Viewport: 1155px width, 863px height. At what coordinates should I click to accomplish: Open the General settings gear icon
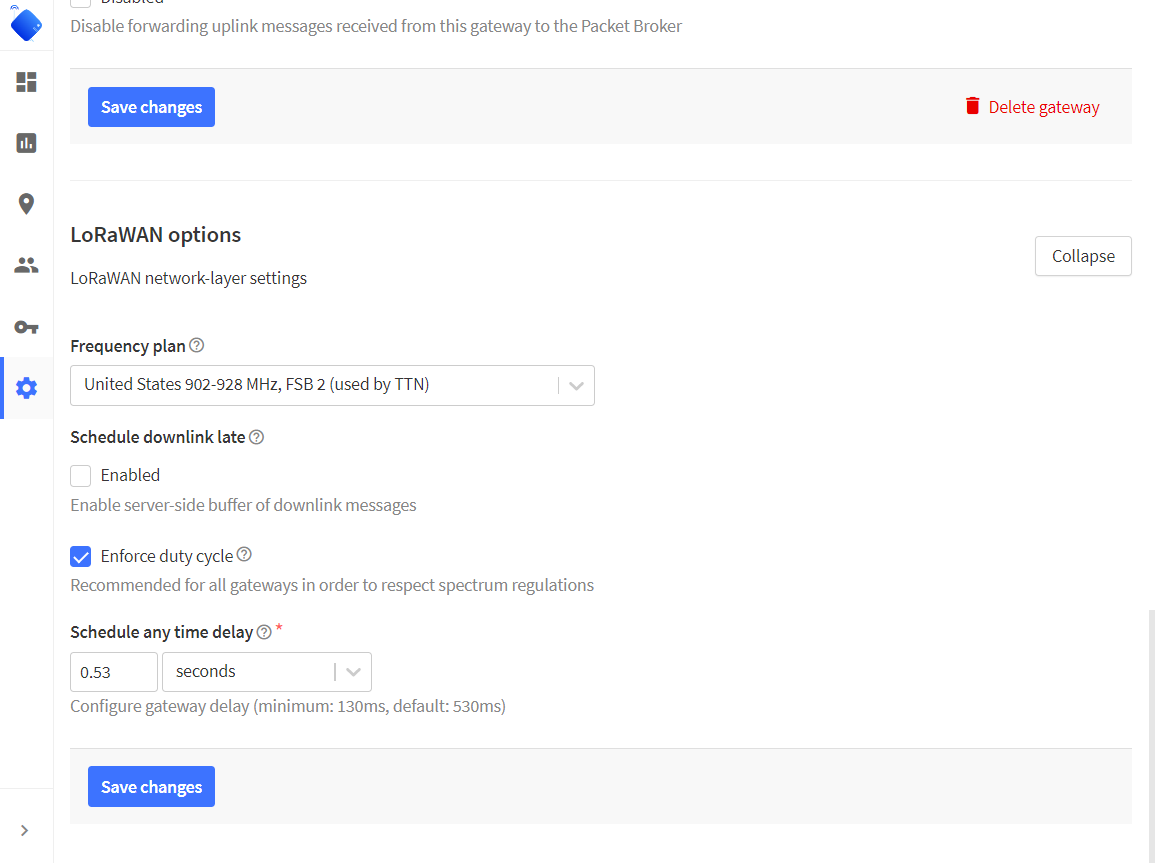(26, 388)
